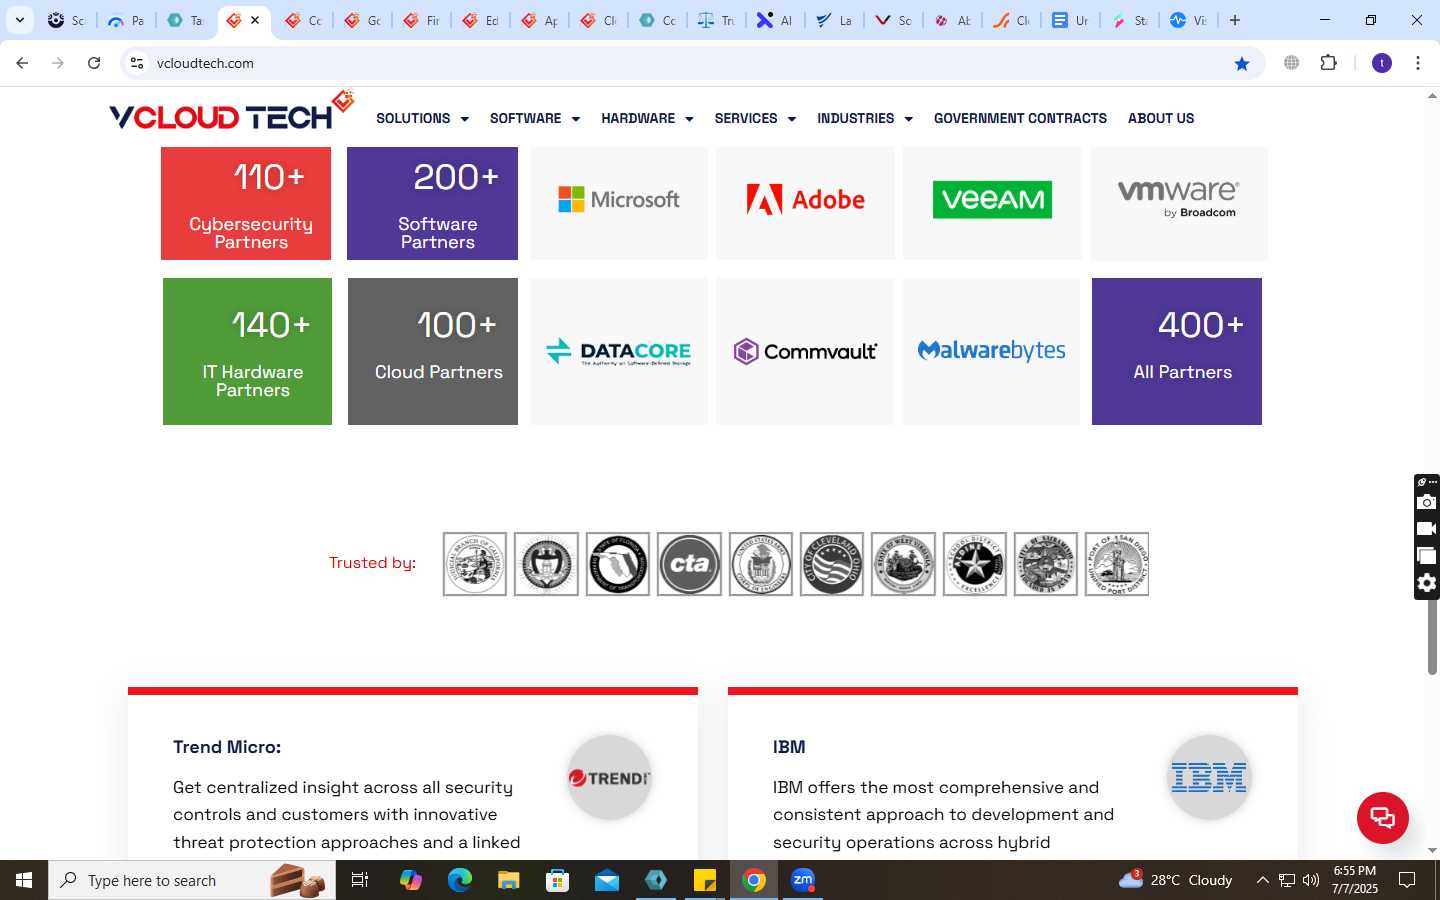Click the cta seal in Trusted by row

coord(689,564)
